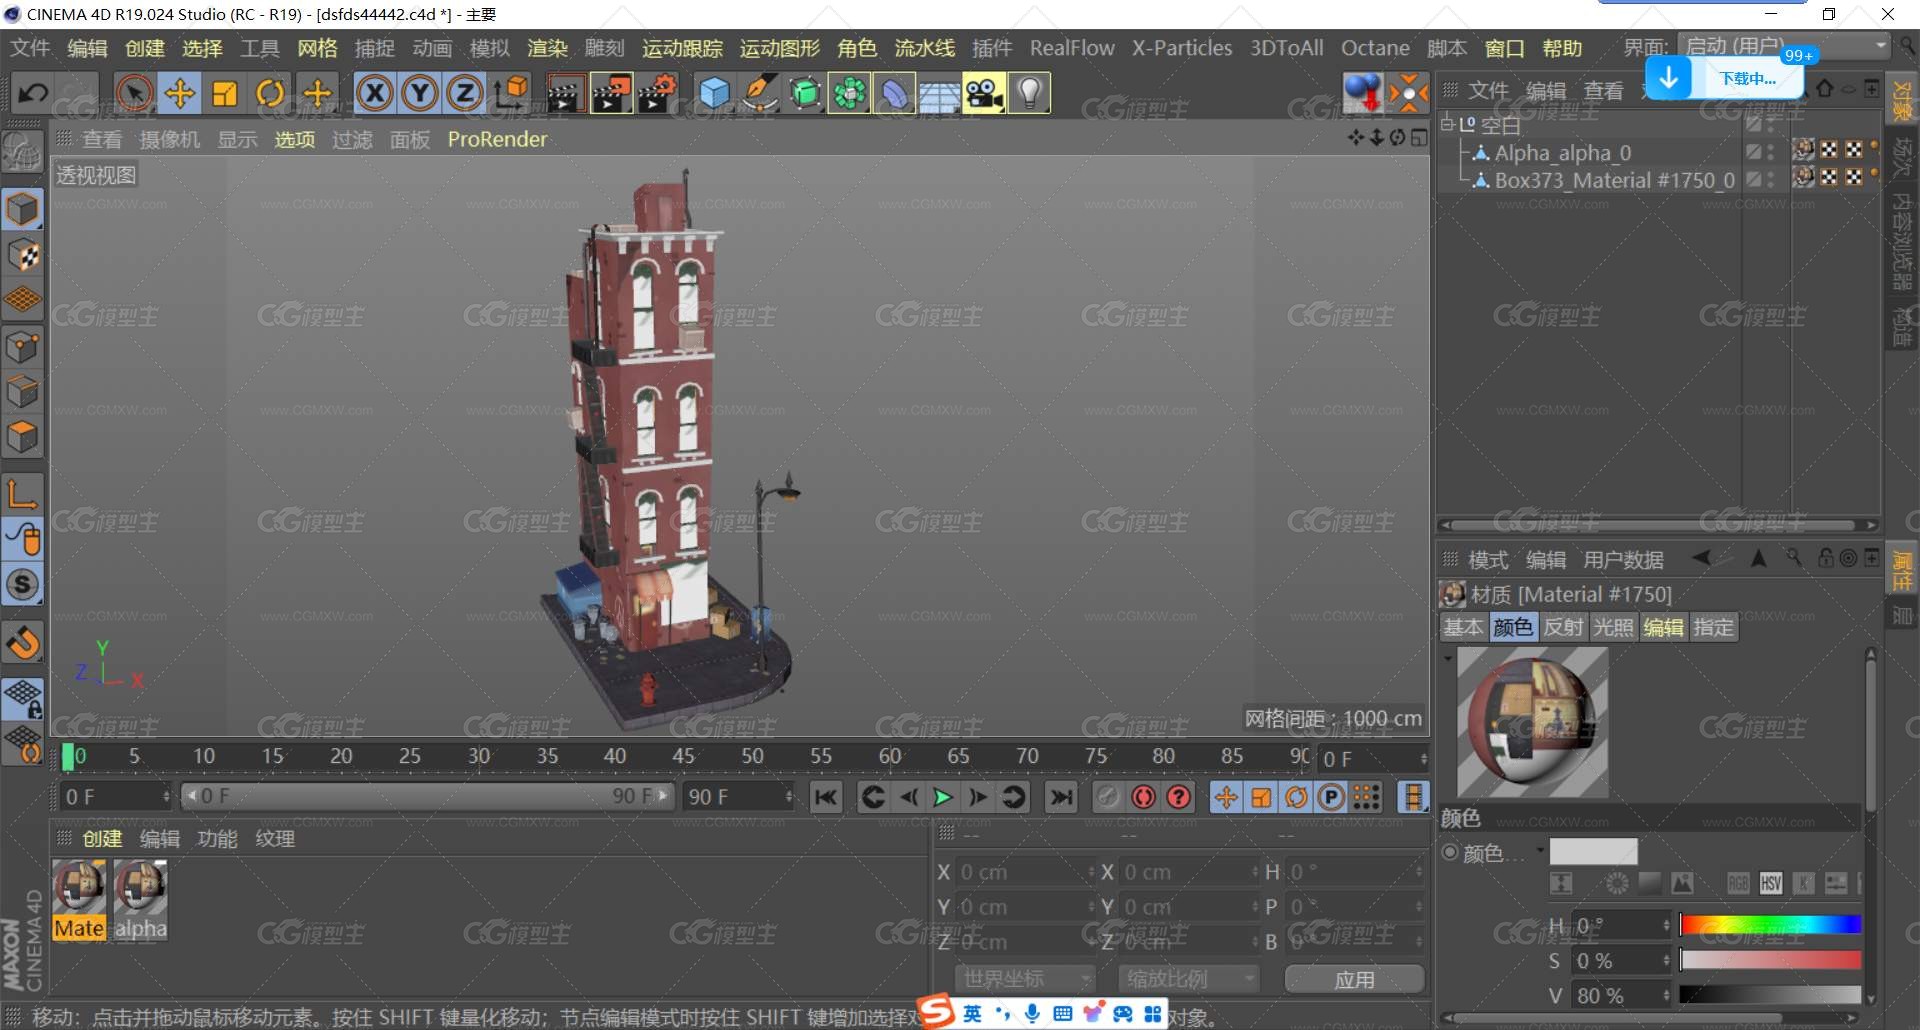Open the Floor environment objects
Screen dimensions: 1920x1030
click(939, 93)
